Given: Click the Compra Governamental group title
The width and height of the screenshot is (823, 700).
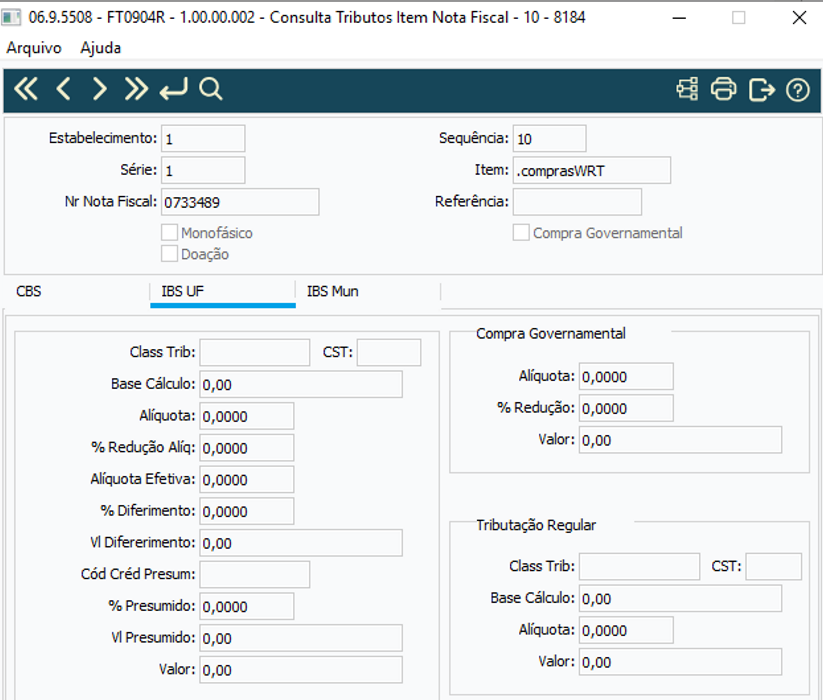Looking at the screenshot, I should (x=551, y=334).
